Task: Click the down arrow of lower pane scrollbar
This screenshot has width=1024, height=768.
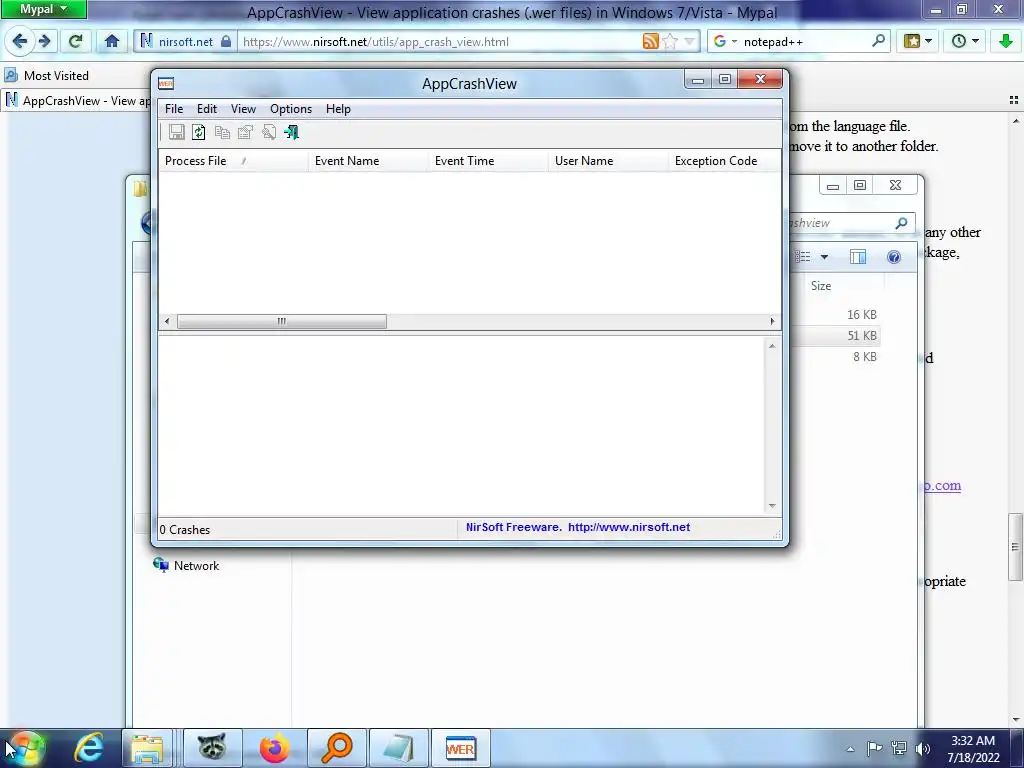Action: [x=772, y=505]
